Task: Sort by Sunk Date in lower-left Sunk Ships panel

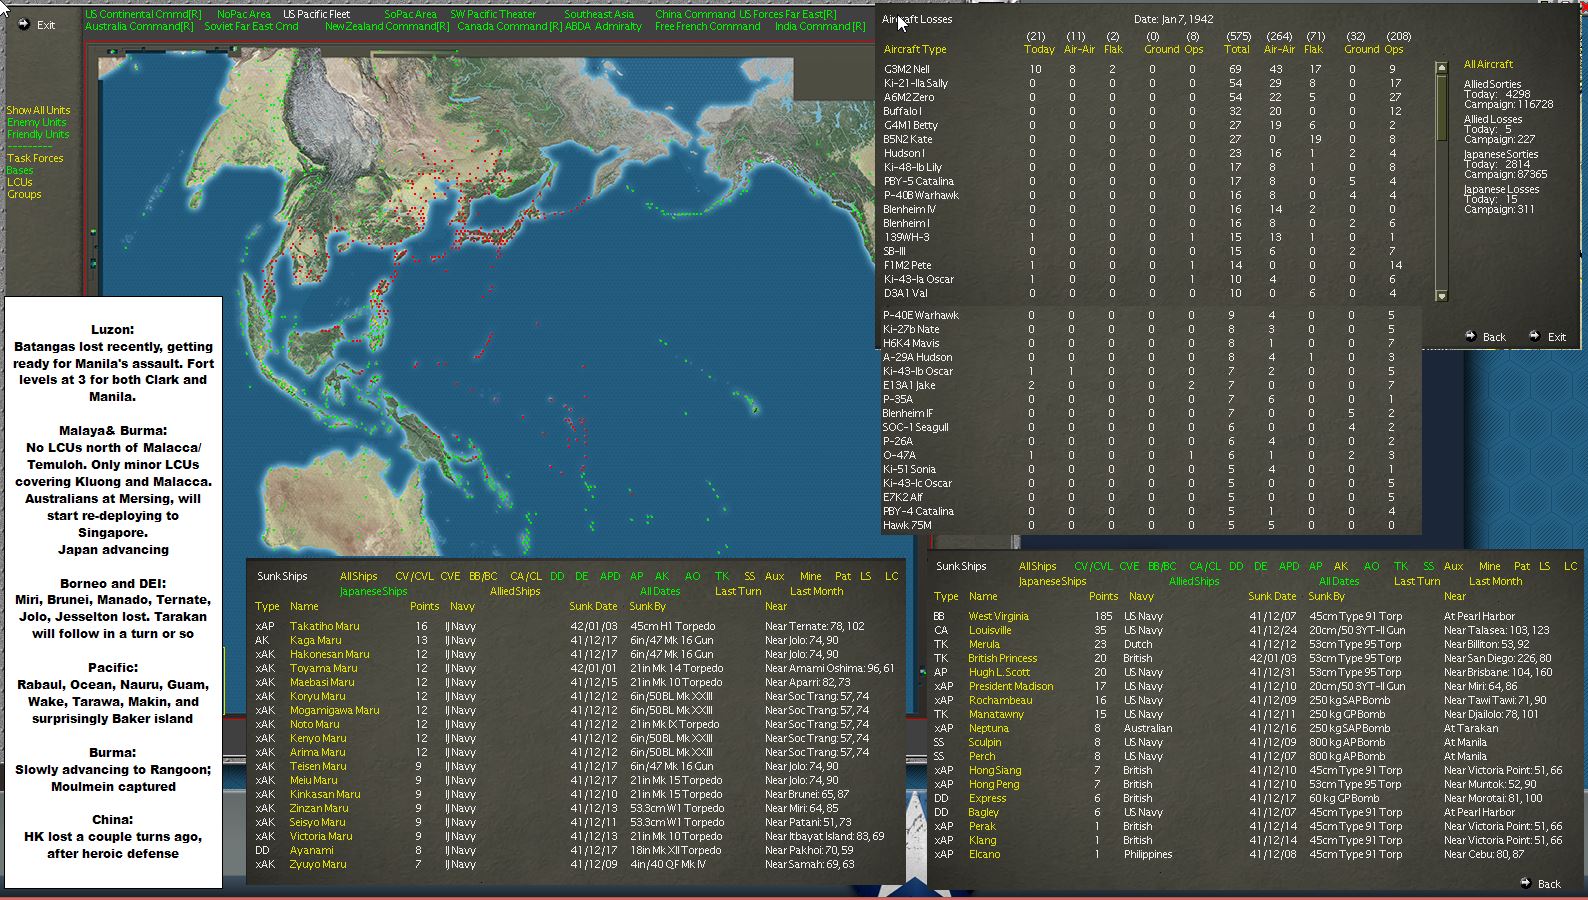Action: coord(593,606)
